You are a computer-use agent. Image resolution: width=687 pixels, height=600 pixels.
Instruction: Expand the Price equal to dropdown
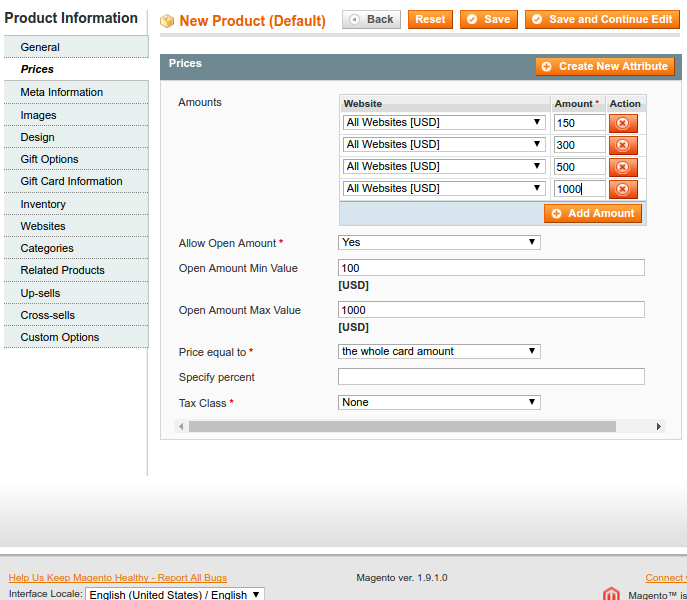coord(439,352)
